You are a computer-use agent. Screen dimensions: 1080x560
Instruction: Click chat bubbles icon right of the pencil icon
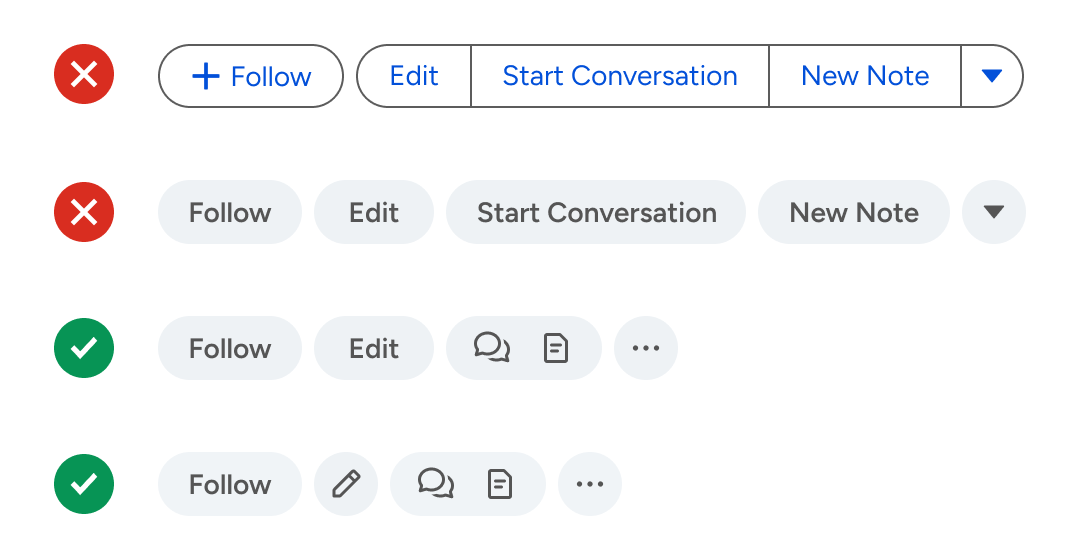tap(435, 484)
